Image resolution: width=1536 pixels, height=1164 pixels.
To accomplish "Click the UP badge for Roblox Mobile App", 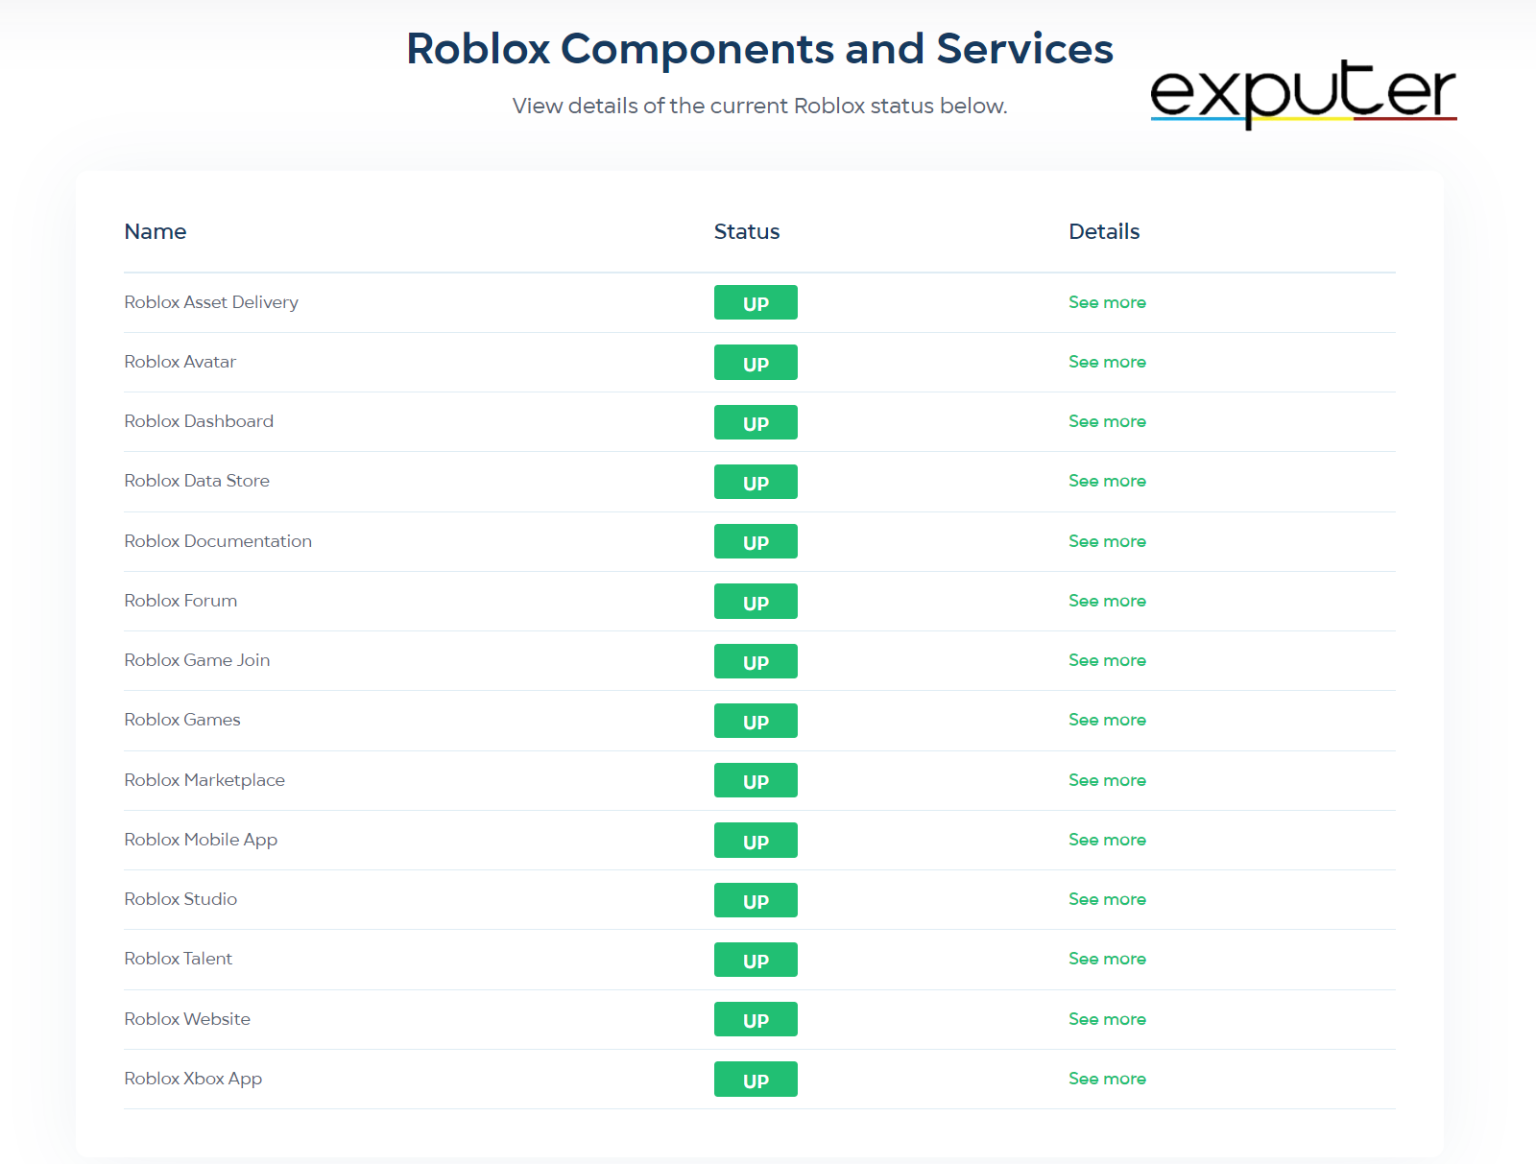I will [755, 840].
